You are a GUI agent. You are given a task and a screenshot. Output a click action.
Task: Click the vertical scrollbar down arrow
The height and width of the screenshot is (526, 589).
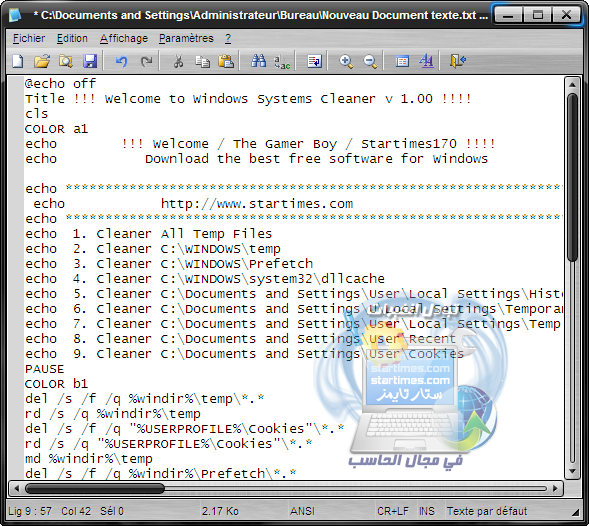[572, 471]
